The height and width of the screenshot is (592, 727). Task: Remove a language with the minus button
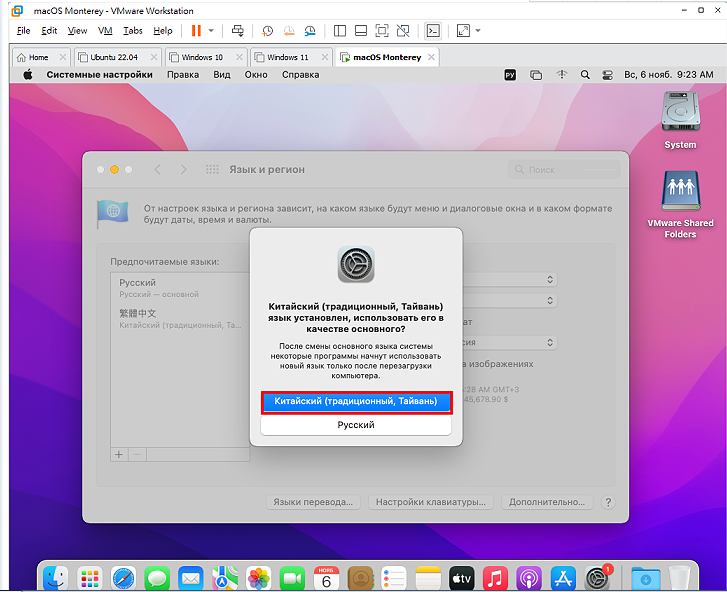point(137,454)
